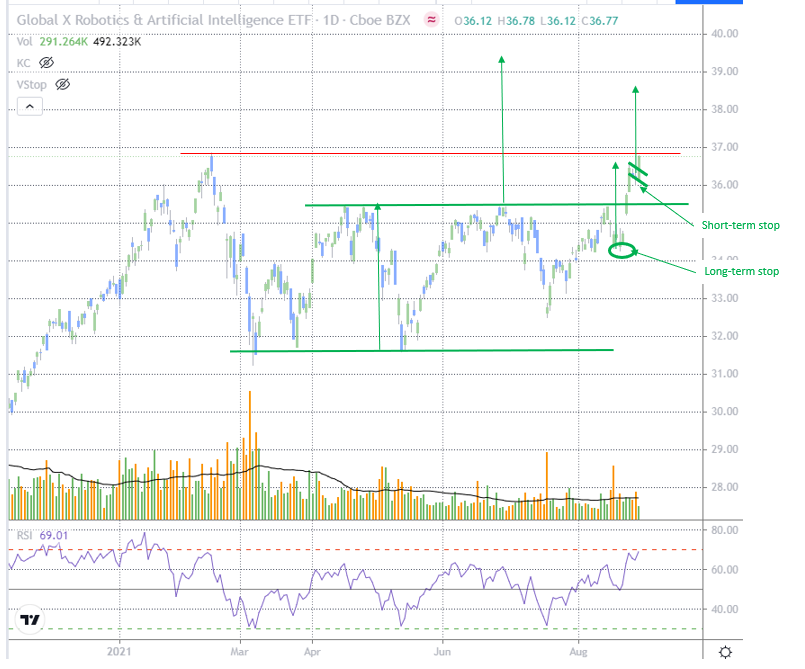The image size is (805, 669).
Task: Click the VStop indicator label
Action: (31, 85)
